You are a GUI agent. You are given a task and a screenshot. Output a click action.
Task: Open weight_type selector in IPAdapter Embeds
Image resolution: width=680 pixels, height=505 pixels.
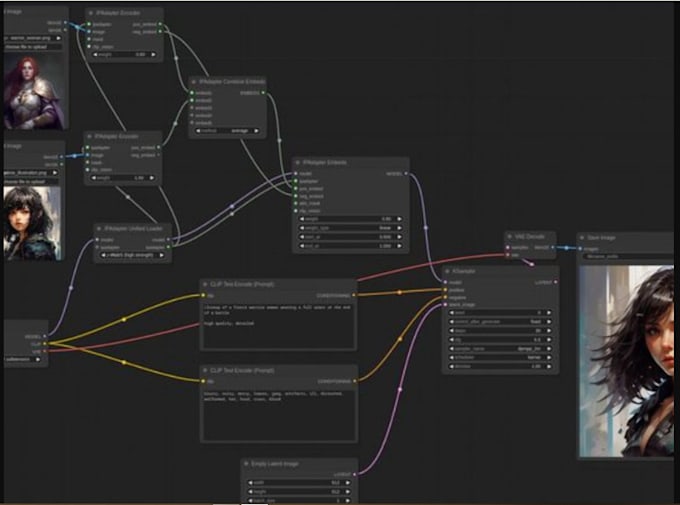click(x=350, y=227)
